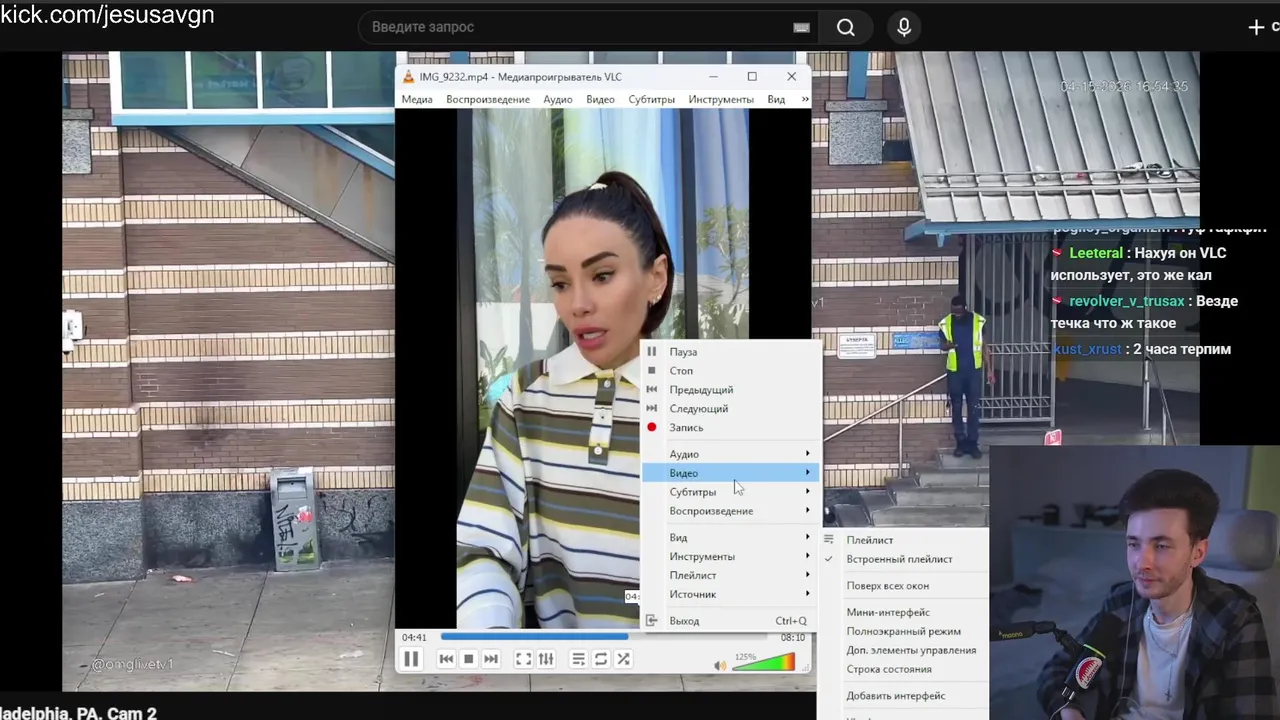Click the pause button in VLC controls
1280x720 pixels.
[x=411, y=659]
